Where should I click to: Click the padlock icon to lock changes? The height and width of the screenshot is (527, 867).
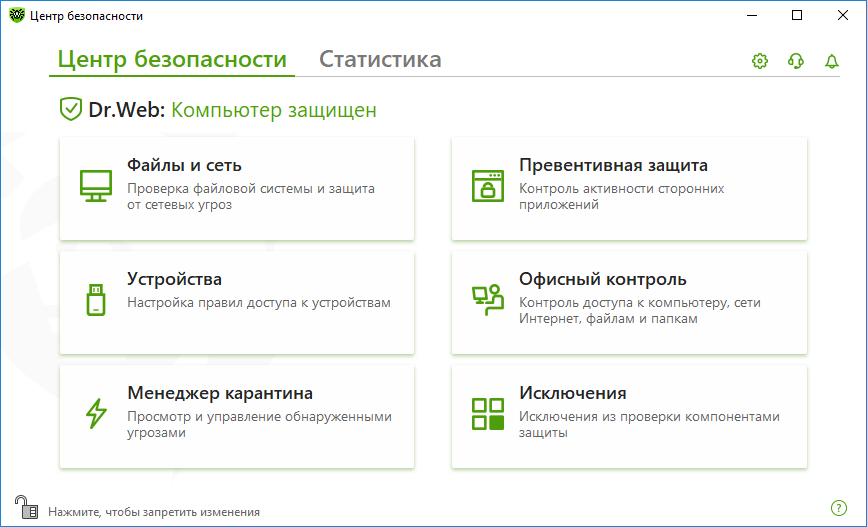click(x=26, y=507)
